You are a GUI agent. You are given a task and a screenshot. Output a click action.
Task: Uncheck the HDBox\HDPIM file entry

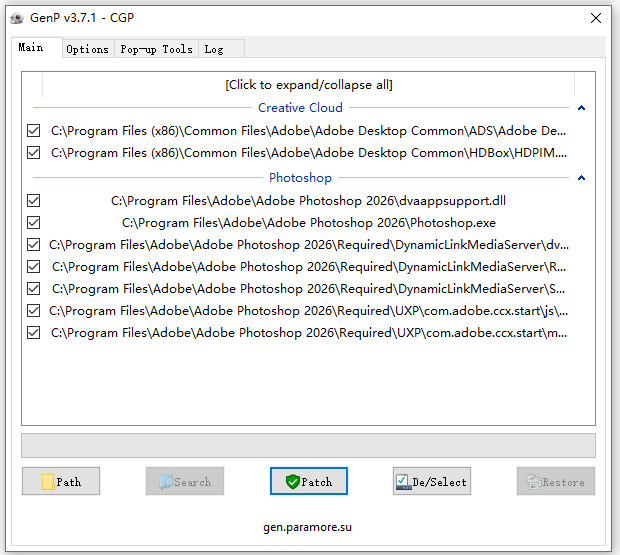point(34,153)
